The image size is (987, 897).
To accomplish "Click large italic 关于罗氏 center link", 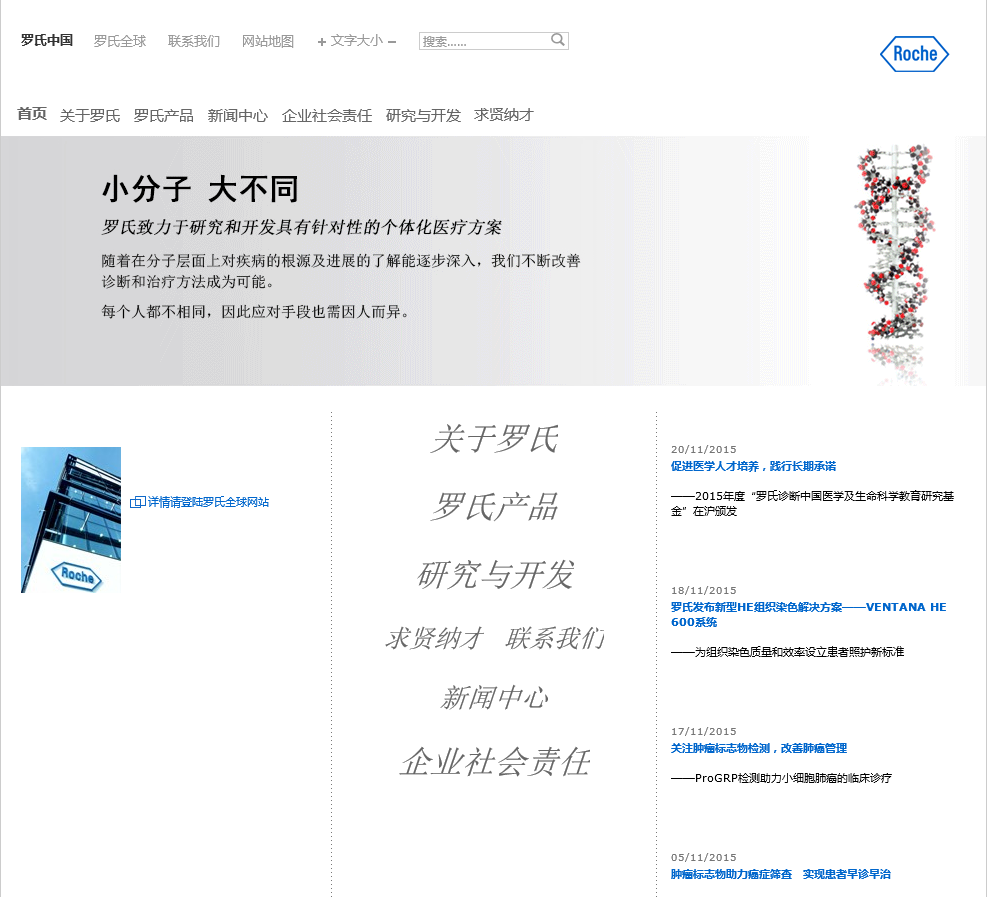I will [495, 439].
